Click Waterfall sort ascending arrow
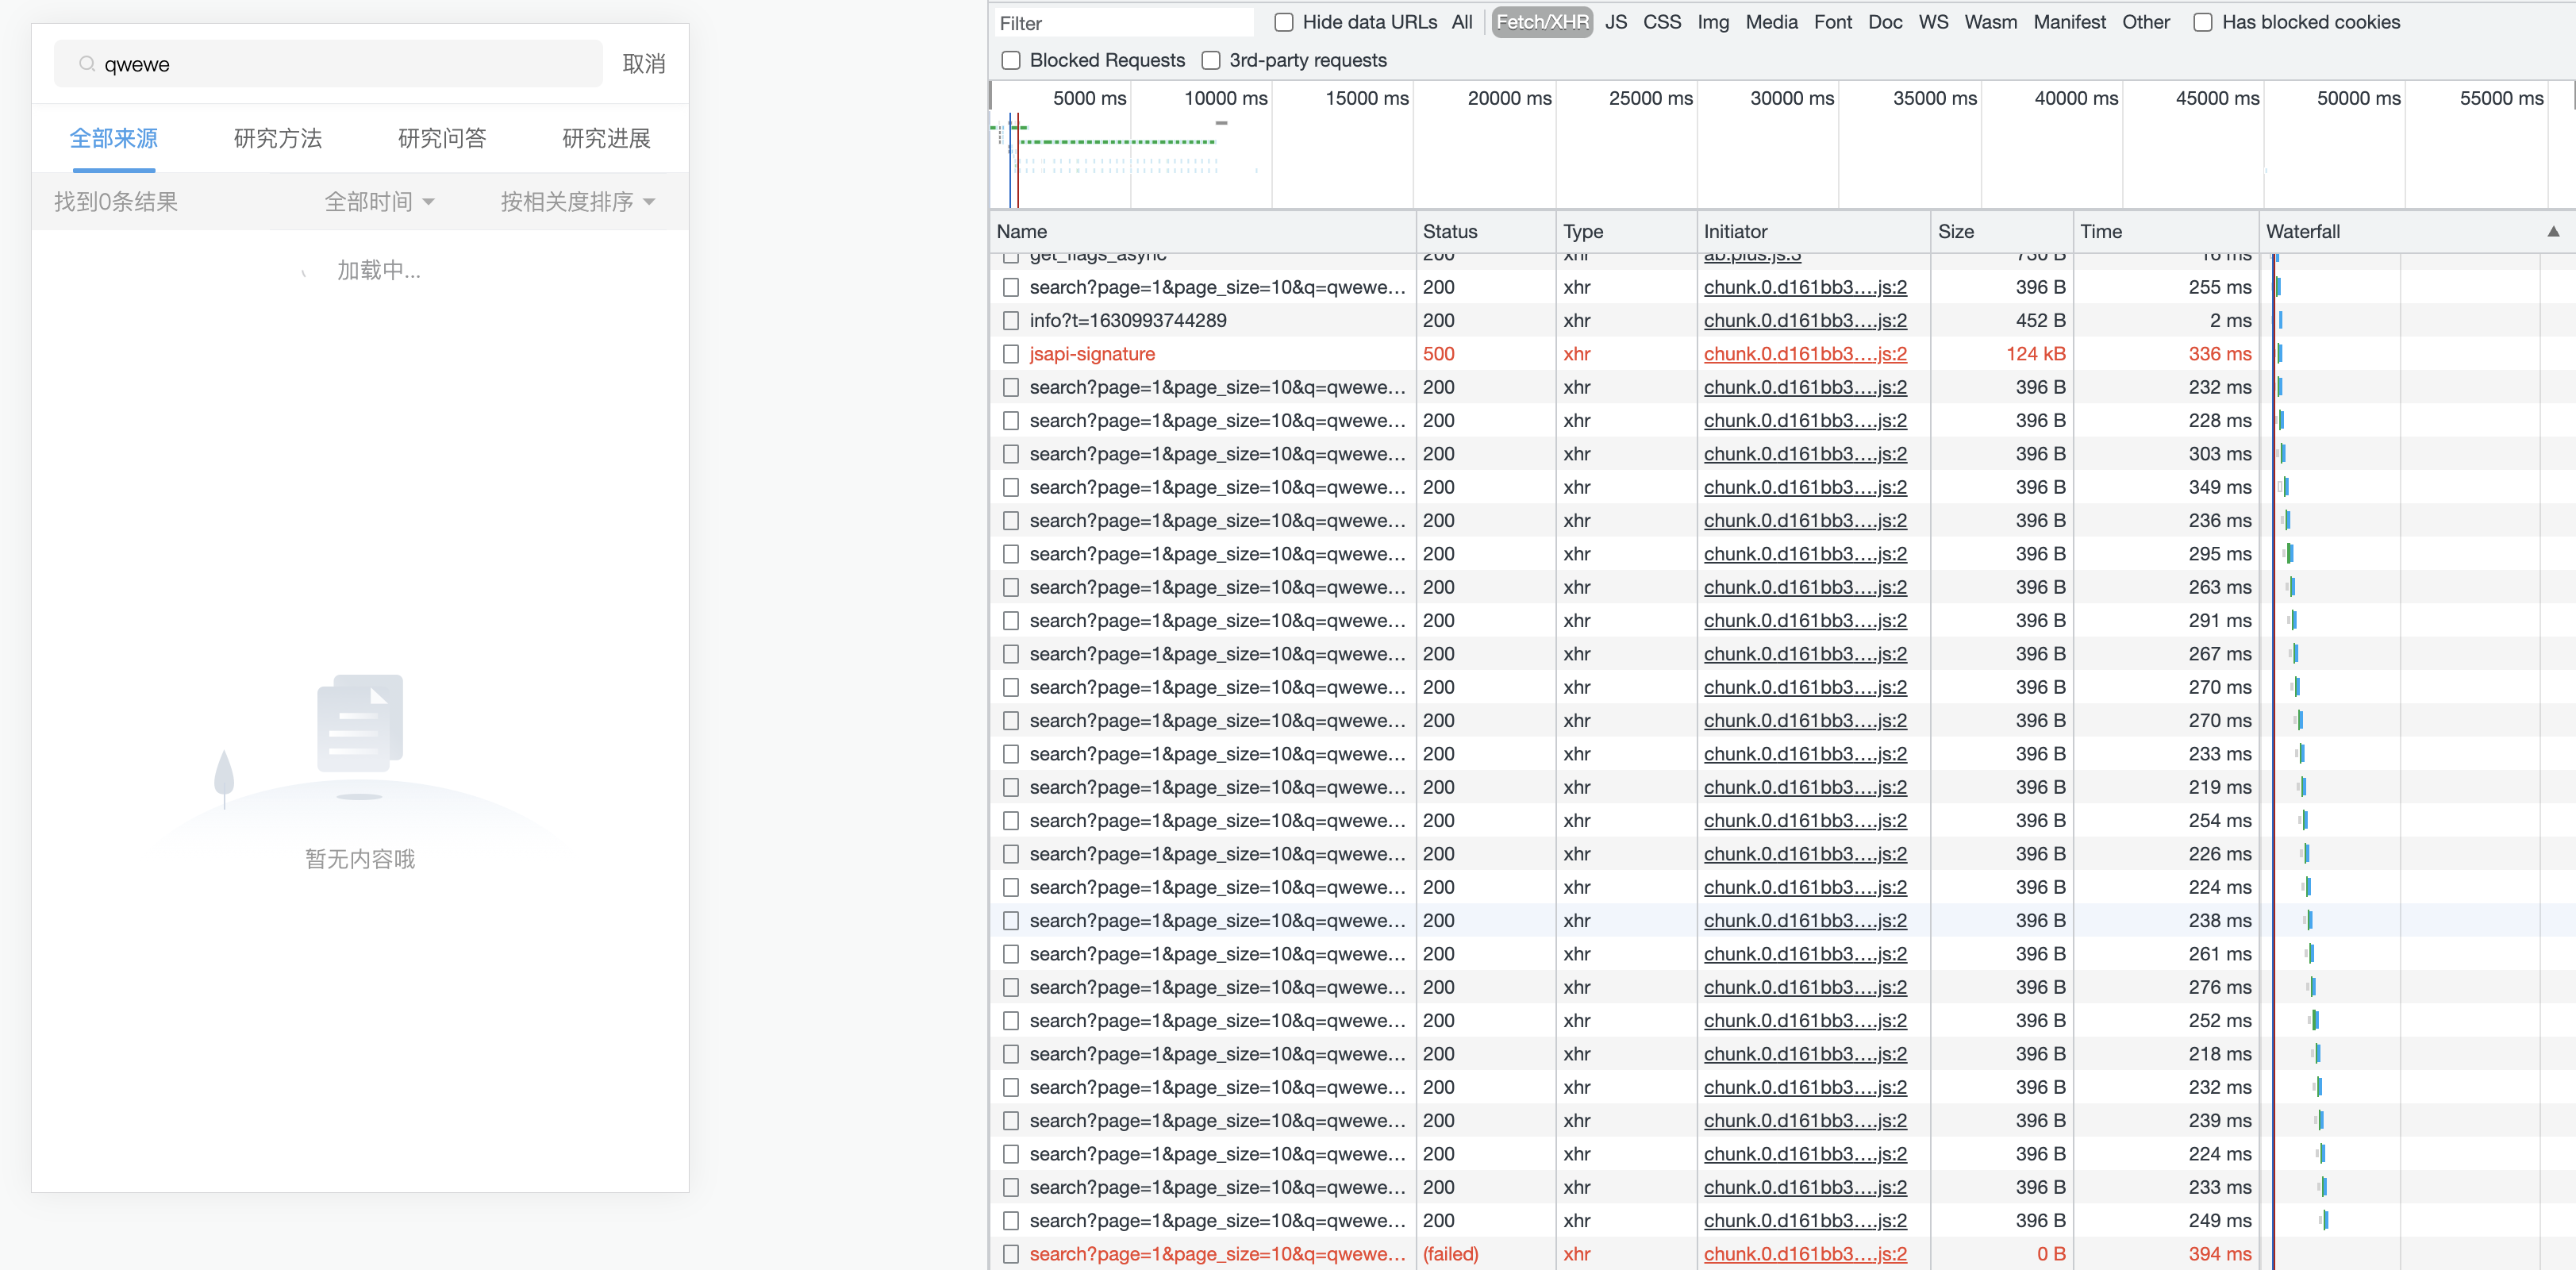The height and width of the screenshot is (1270, 2576). [x=2553, y=231]
